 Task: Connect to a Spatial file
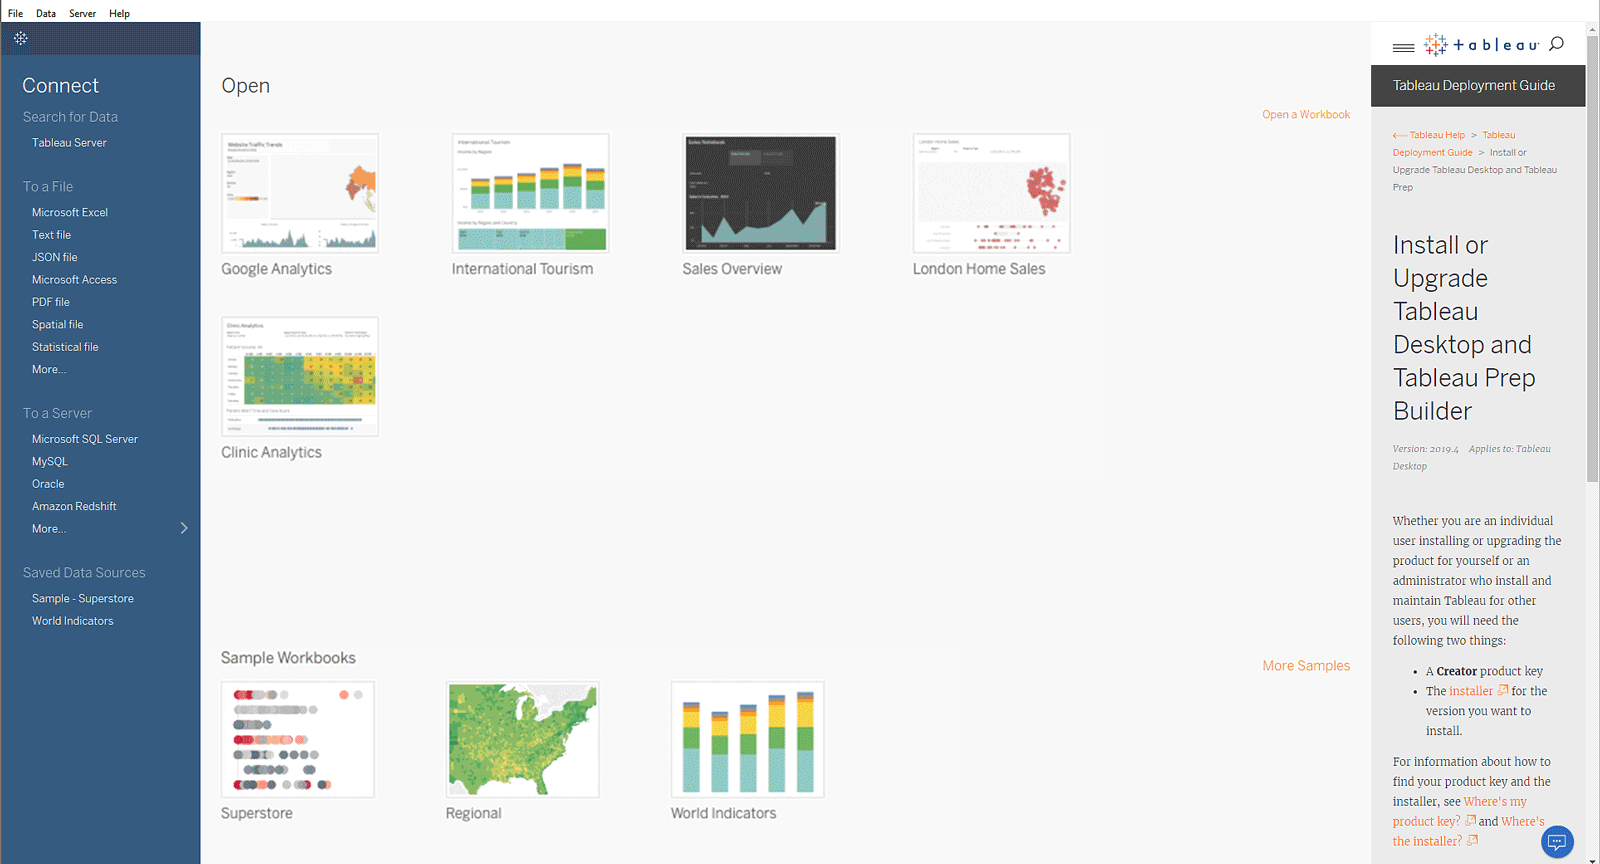57,324
